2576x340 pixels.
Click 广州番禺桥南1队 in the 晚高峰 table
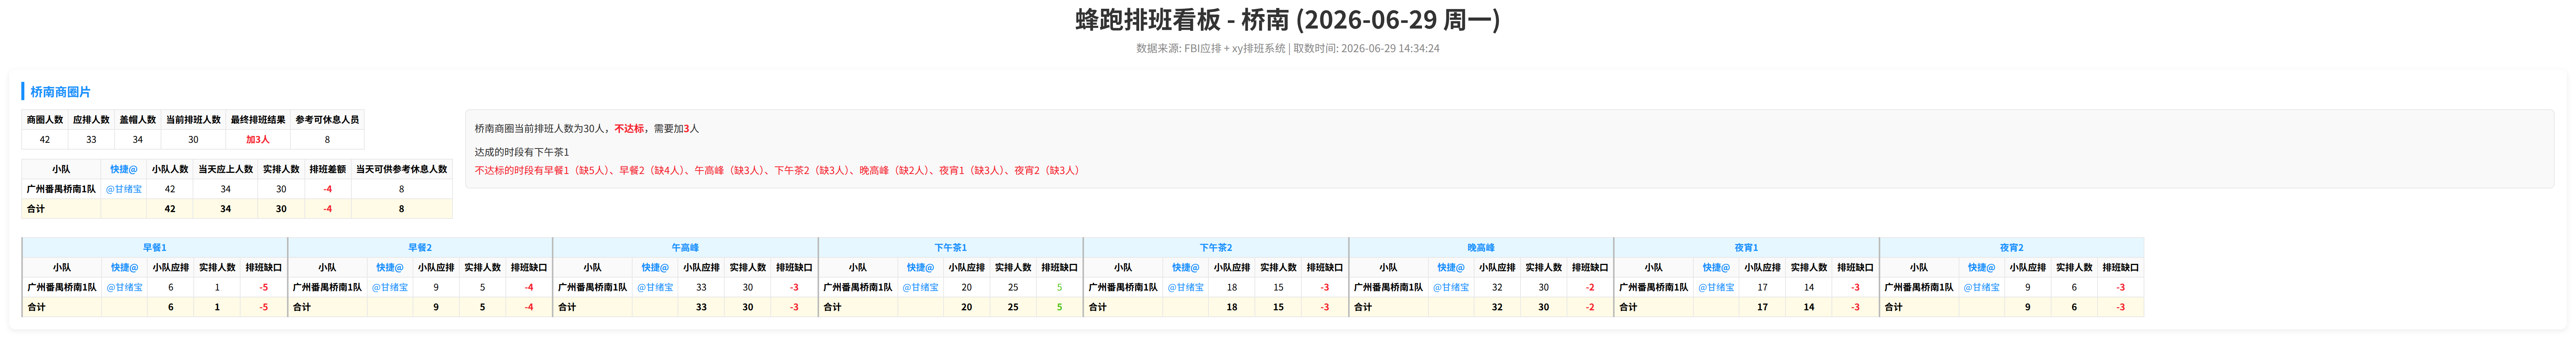pos(1388,287)
